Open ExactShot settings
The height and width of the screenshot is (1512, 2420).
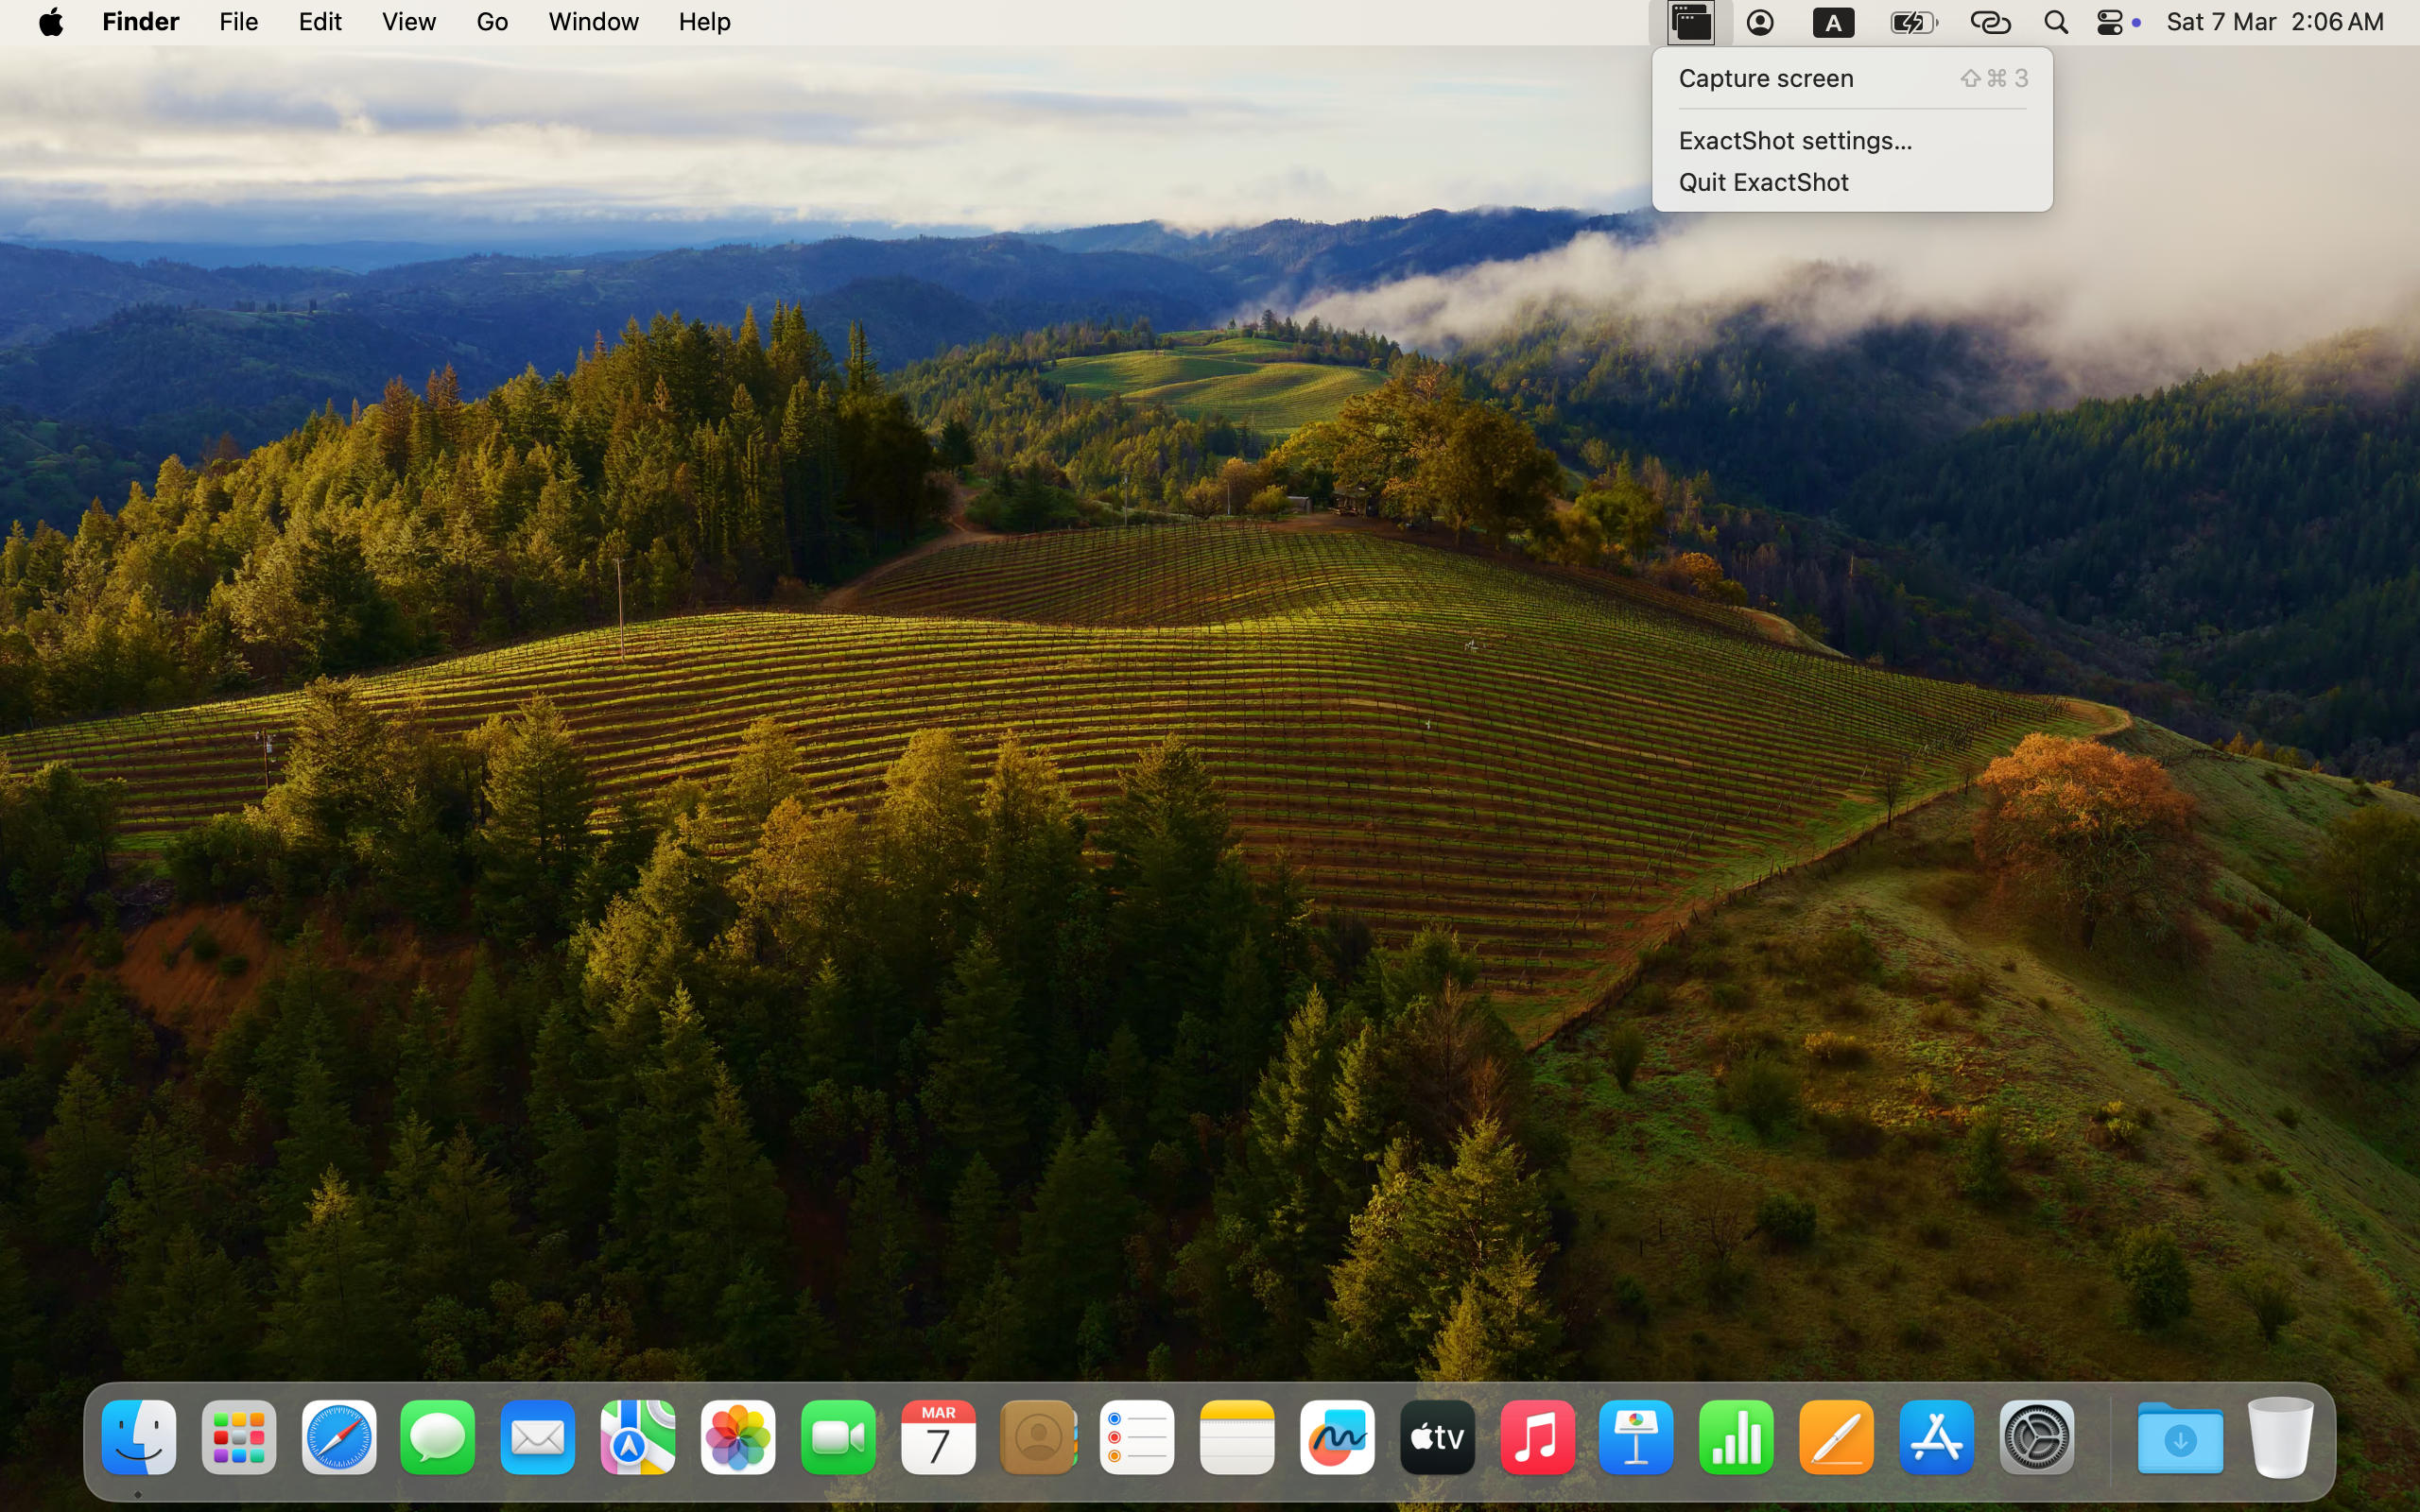(1795, 141)
